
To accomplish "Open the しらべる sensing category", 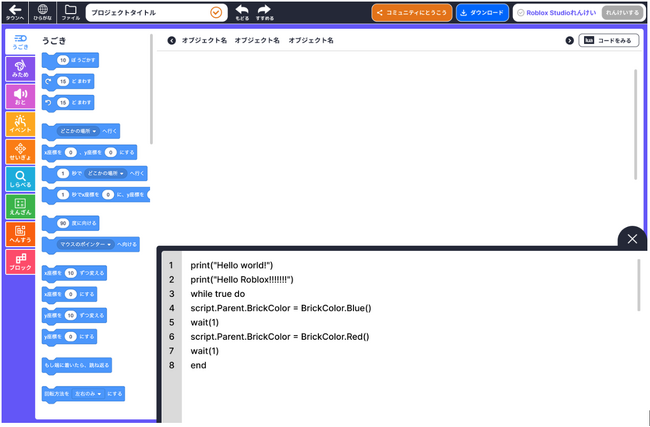I will coord(20,179).
